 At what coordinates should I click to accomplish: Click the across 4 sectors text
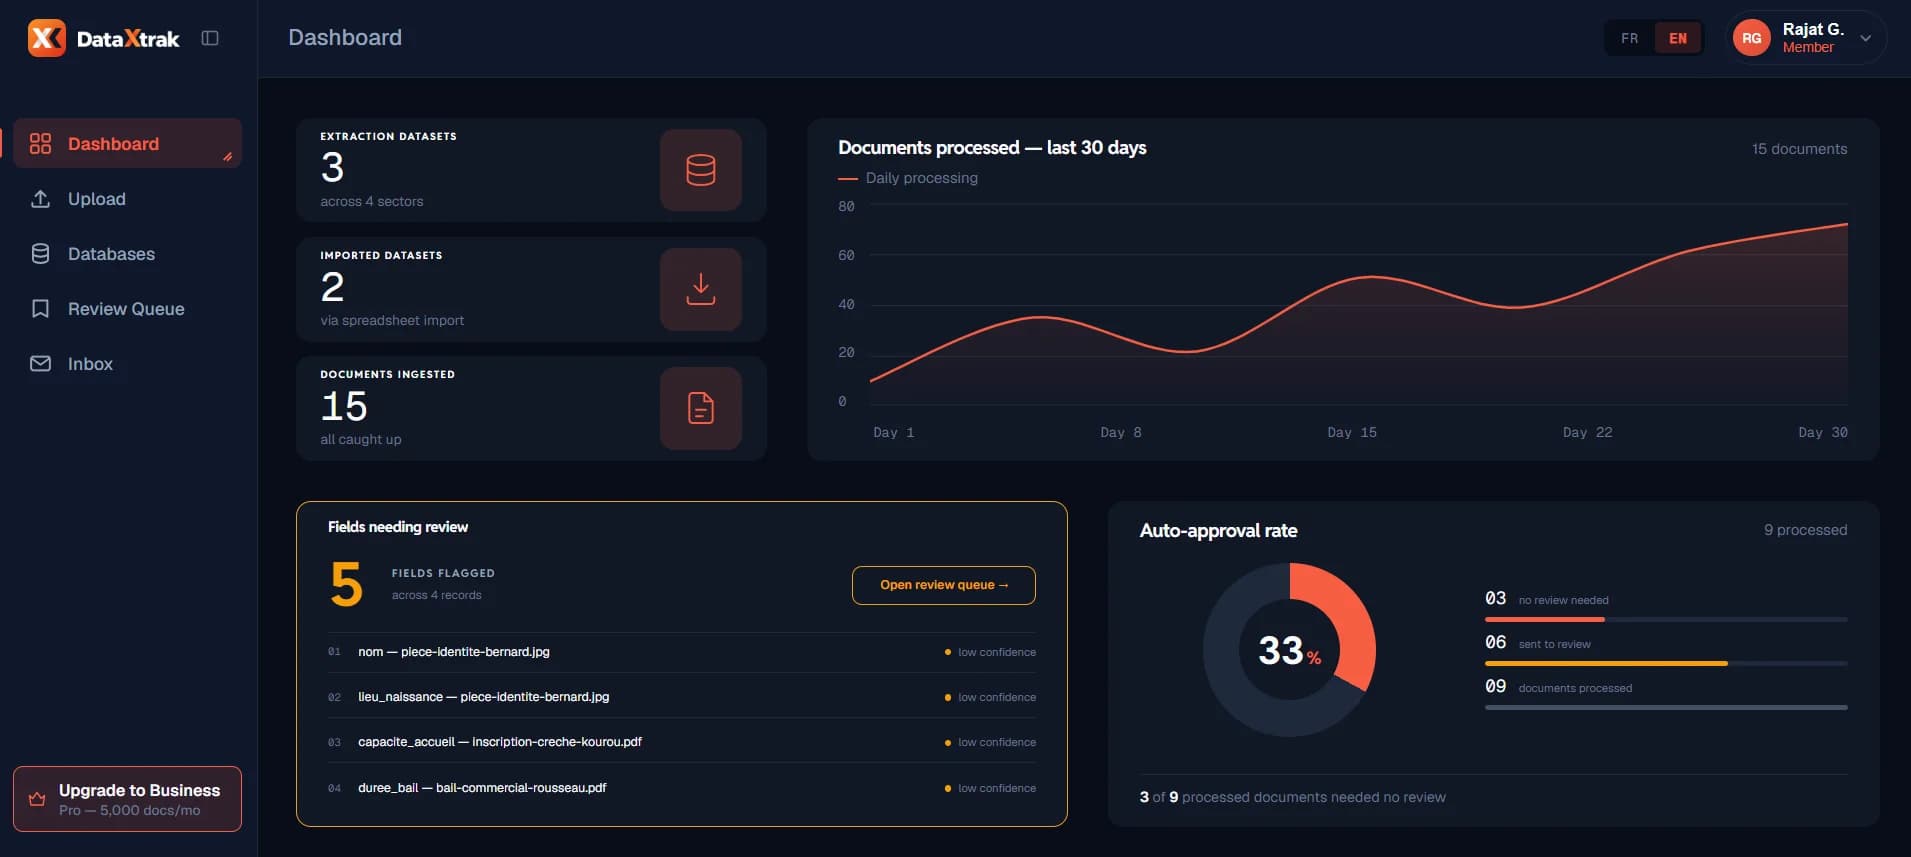coord(372,201)
